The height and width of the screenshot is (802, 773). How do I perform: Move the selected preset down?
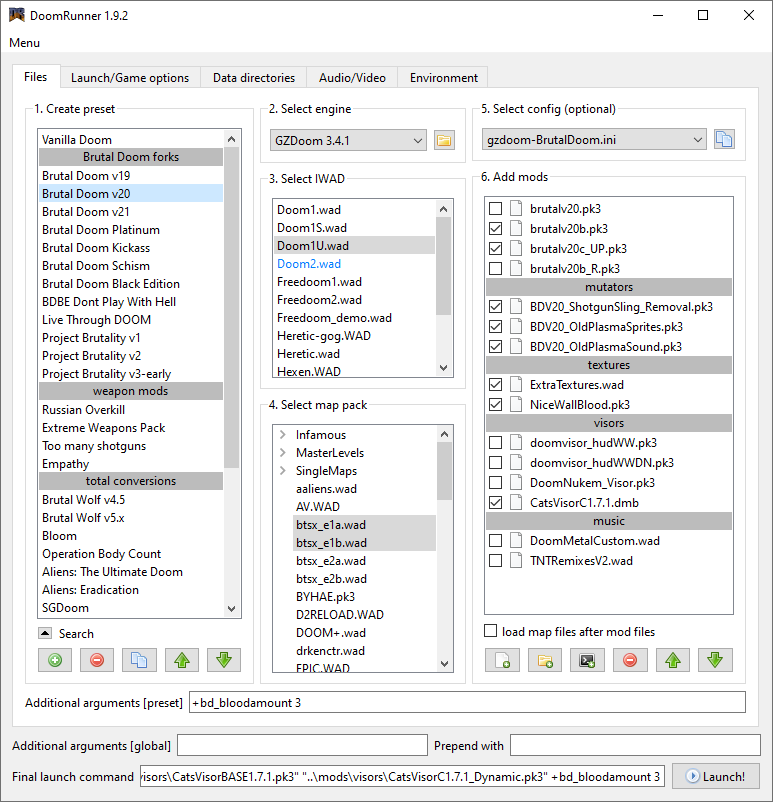[x=224, y=660]
